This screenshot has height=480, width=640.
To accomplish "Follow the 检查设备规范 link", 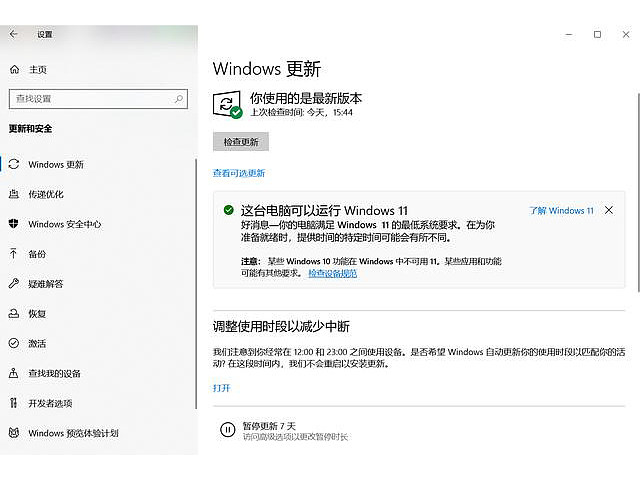I will pyautogui.click(x=333, y=273).
